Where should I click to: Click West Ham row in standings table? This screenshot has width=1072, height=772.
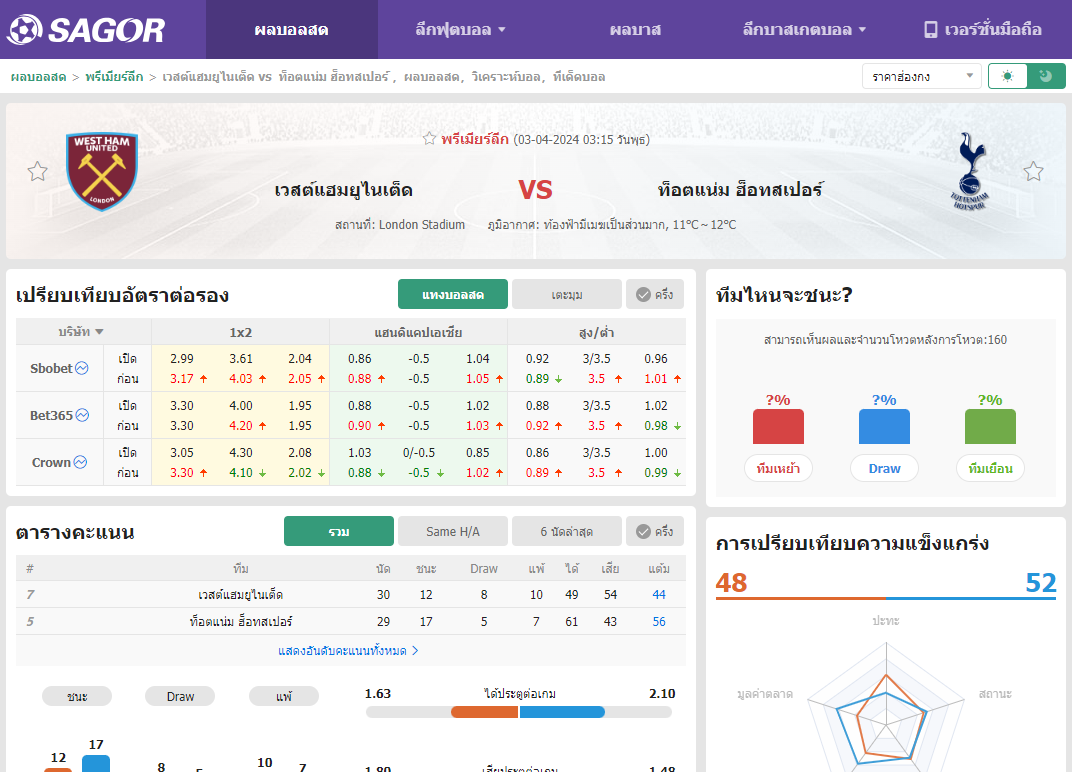(x=351, y=594)
